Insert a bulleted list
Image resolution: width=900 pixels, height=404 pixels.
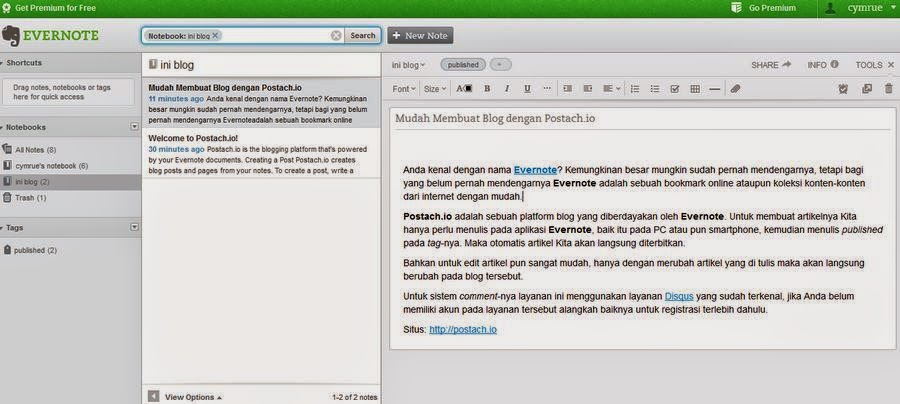point(655,89)
